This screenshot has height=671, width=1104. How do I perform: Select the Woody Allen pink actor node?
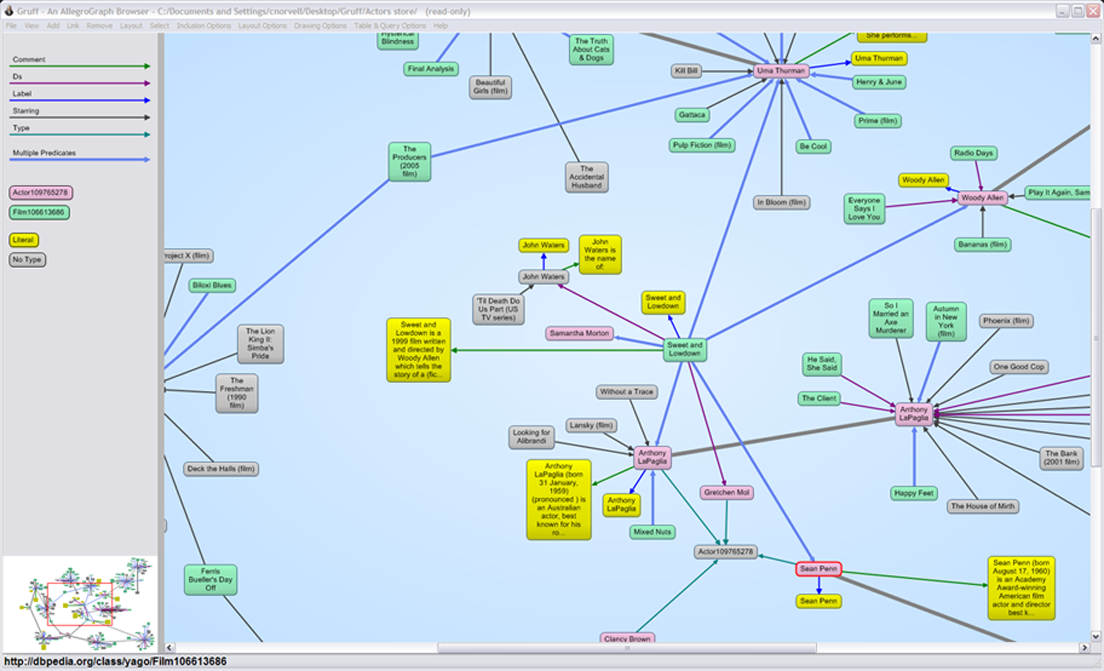click(981, 198)
